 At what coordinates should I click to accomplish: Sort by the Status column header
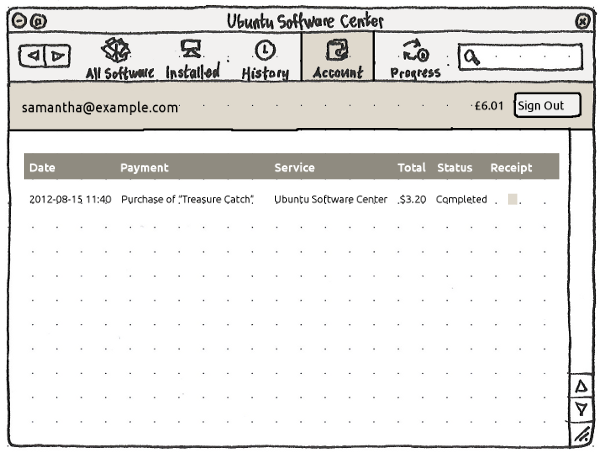[x=454, y=168]
